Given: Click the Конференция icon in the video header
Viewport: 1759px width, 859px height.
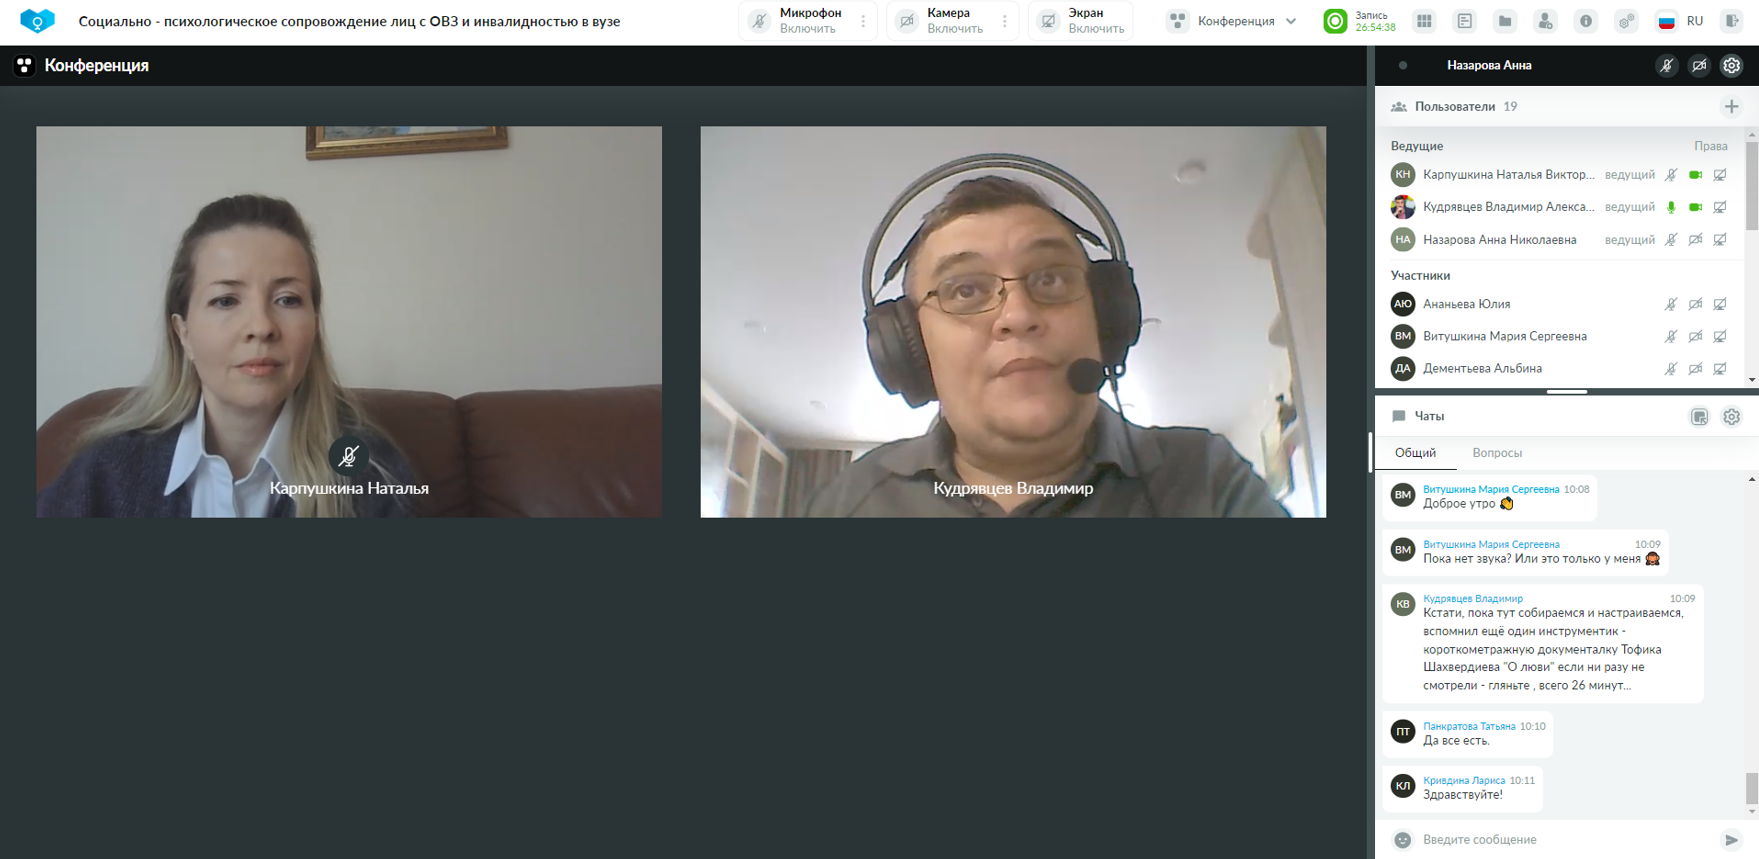Looking at the screenshot, I should point(24,66).
